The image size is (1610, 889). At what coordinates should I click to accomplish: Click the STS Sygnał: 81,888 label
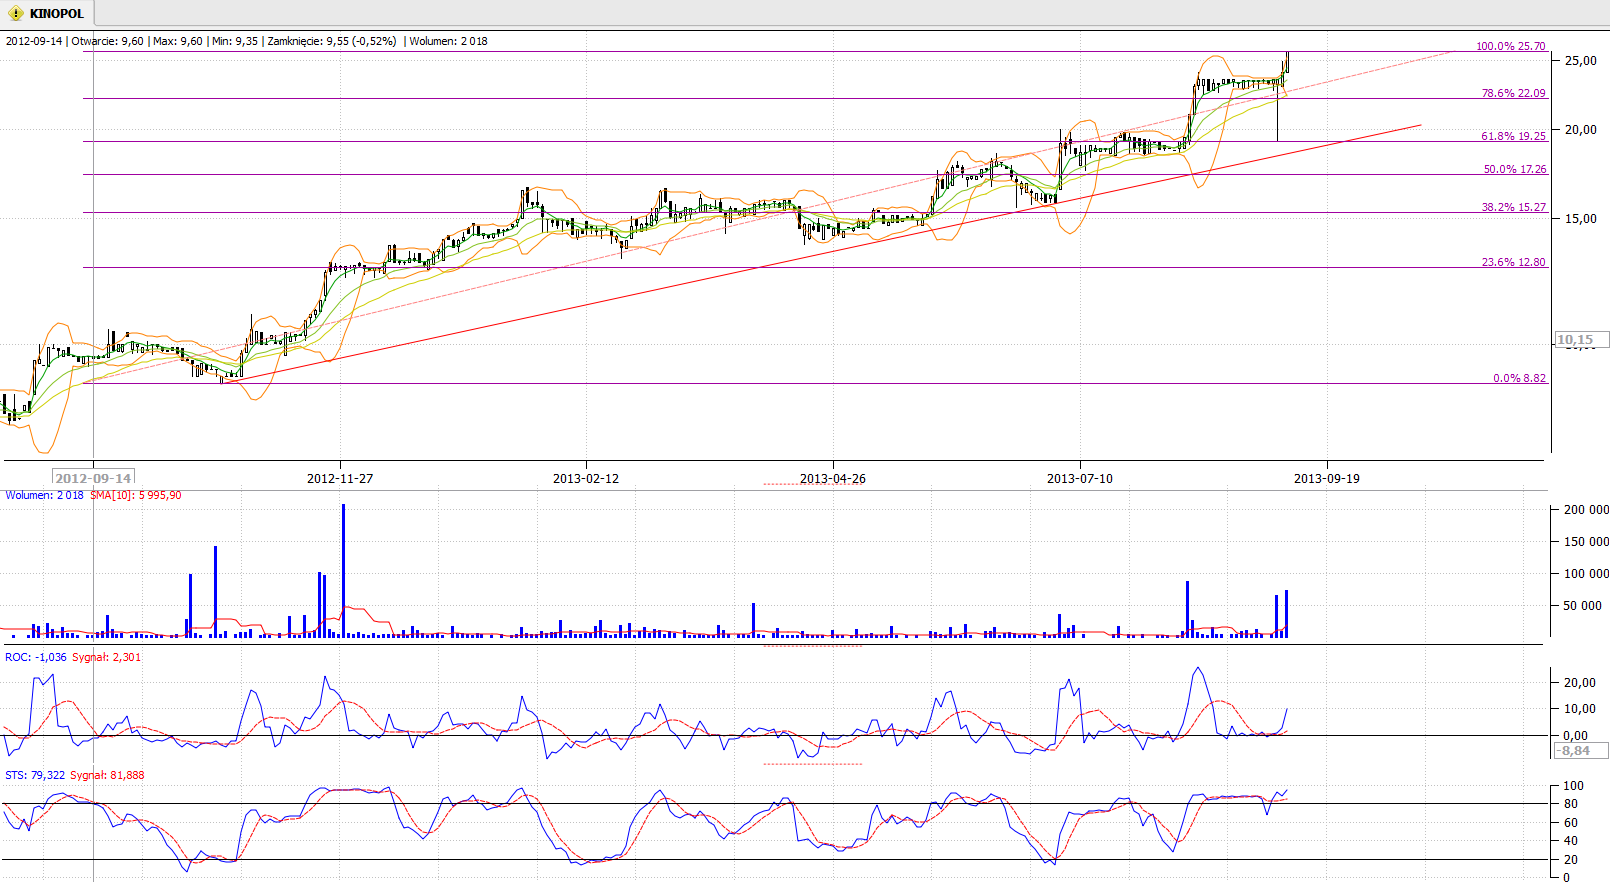[107, 775]
